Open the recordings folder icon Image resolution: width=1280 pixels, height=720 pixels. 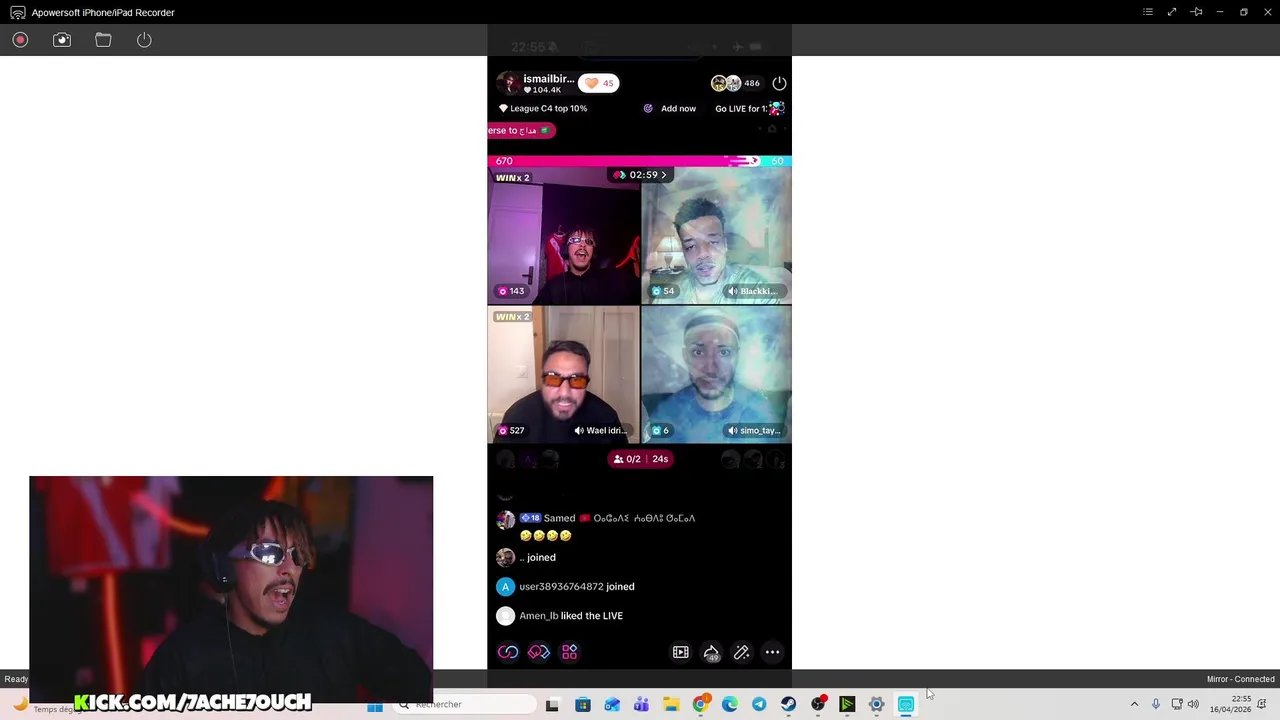103,40
